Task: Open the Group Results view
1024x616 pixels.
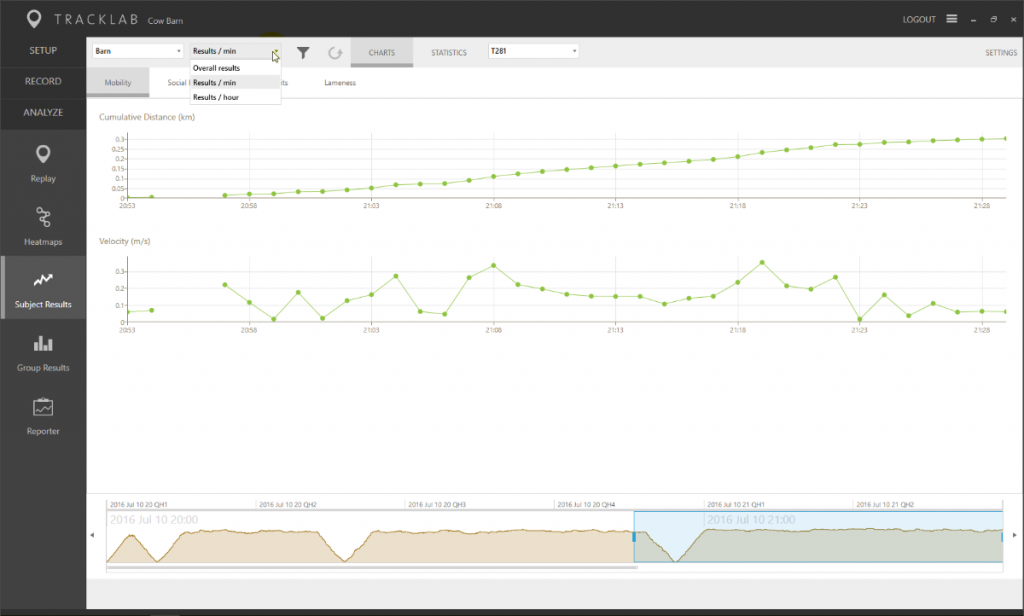Action: coord(42,351)
